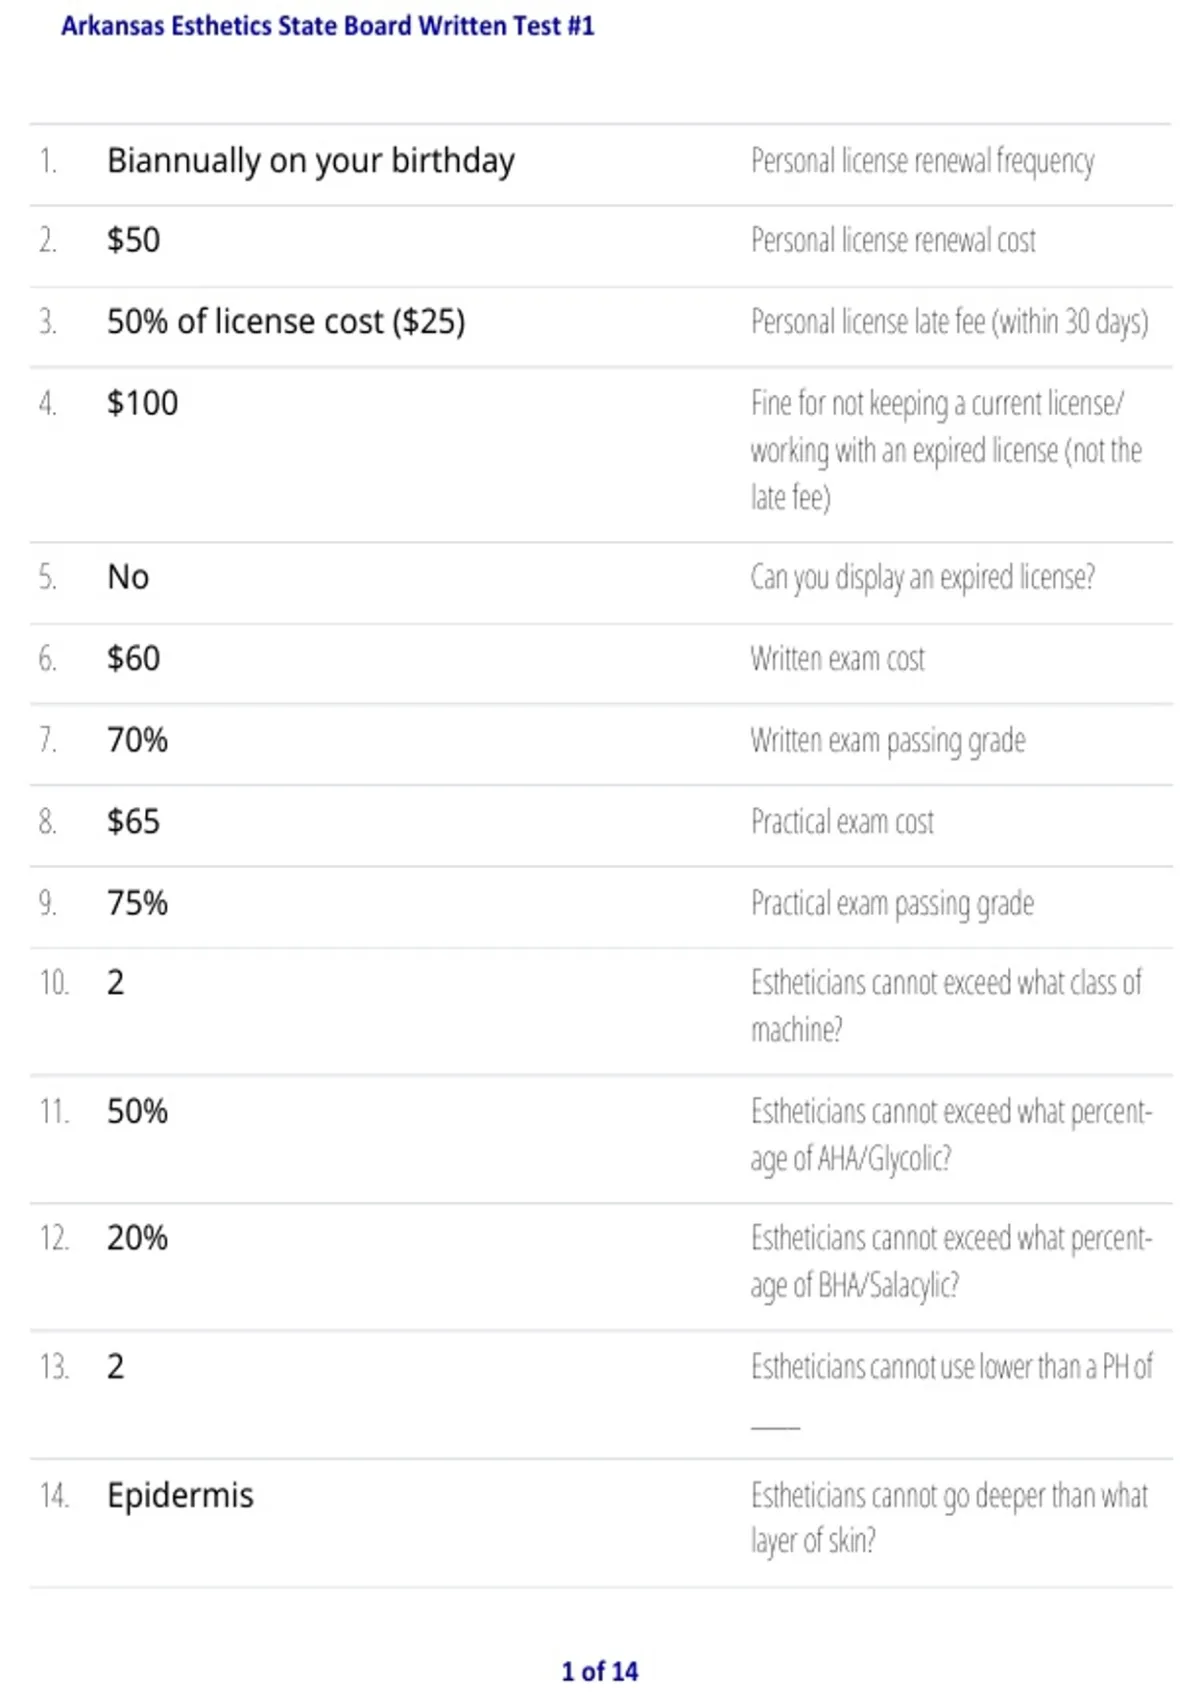Click 'Practical exam passing grade' definition
The width and height of the screenshot is (1200, 1700).
[892, 904]
